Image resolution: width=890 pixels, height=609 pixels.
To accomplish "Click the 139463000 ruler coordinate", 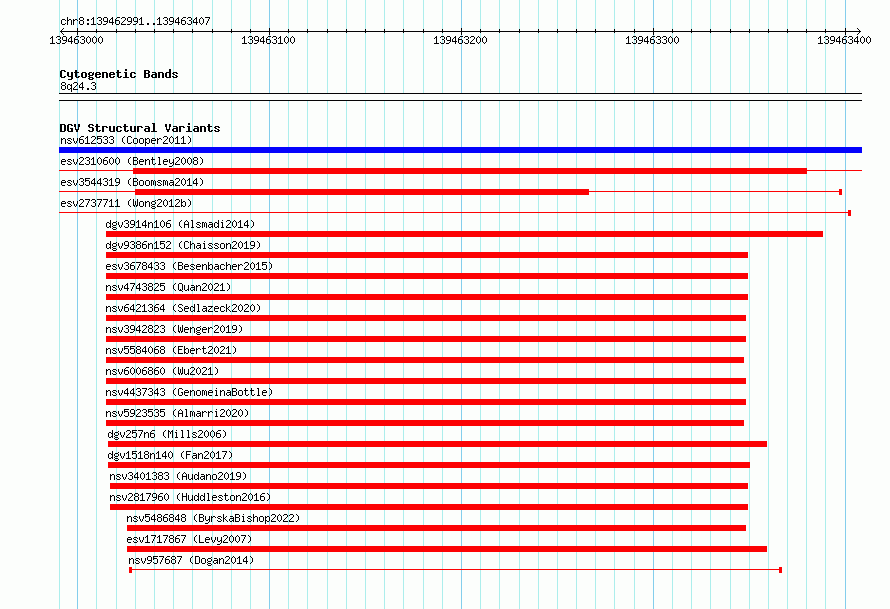I will [x=77, y=40].
